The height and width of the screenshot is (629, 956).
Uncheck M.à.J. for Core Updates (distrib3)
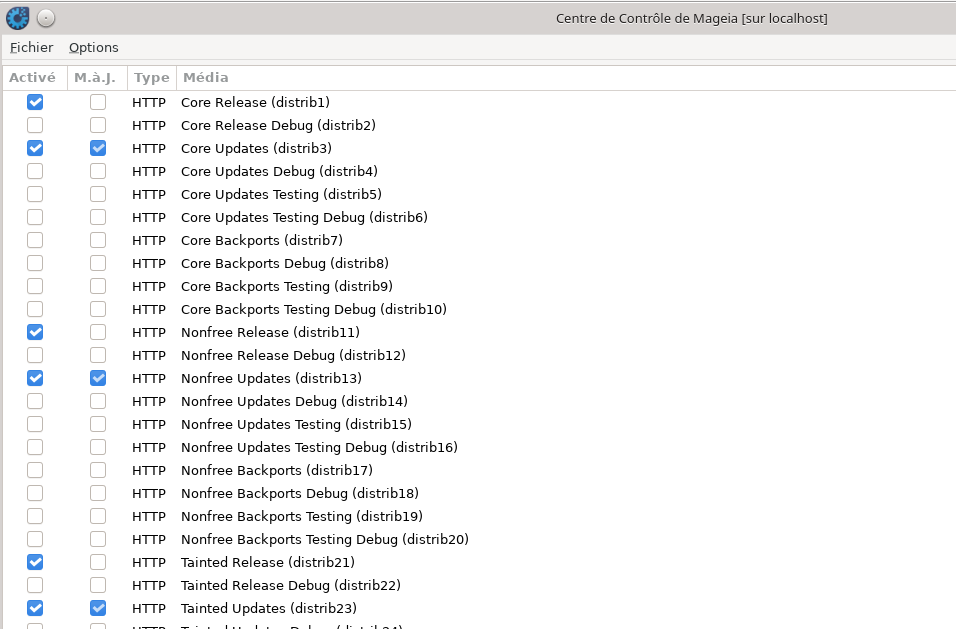(98, 148)
